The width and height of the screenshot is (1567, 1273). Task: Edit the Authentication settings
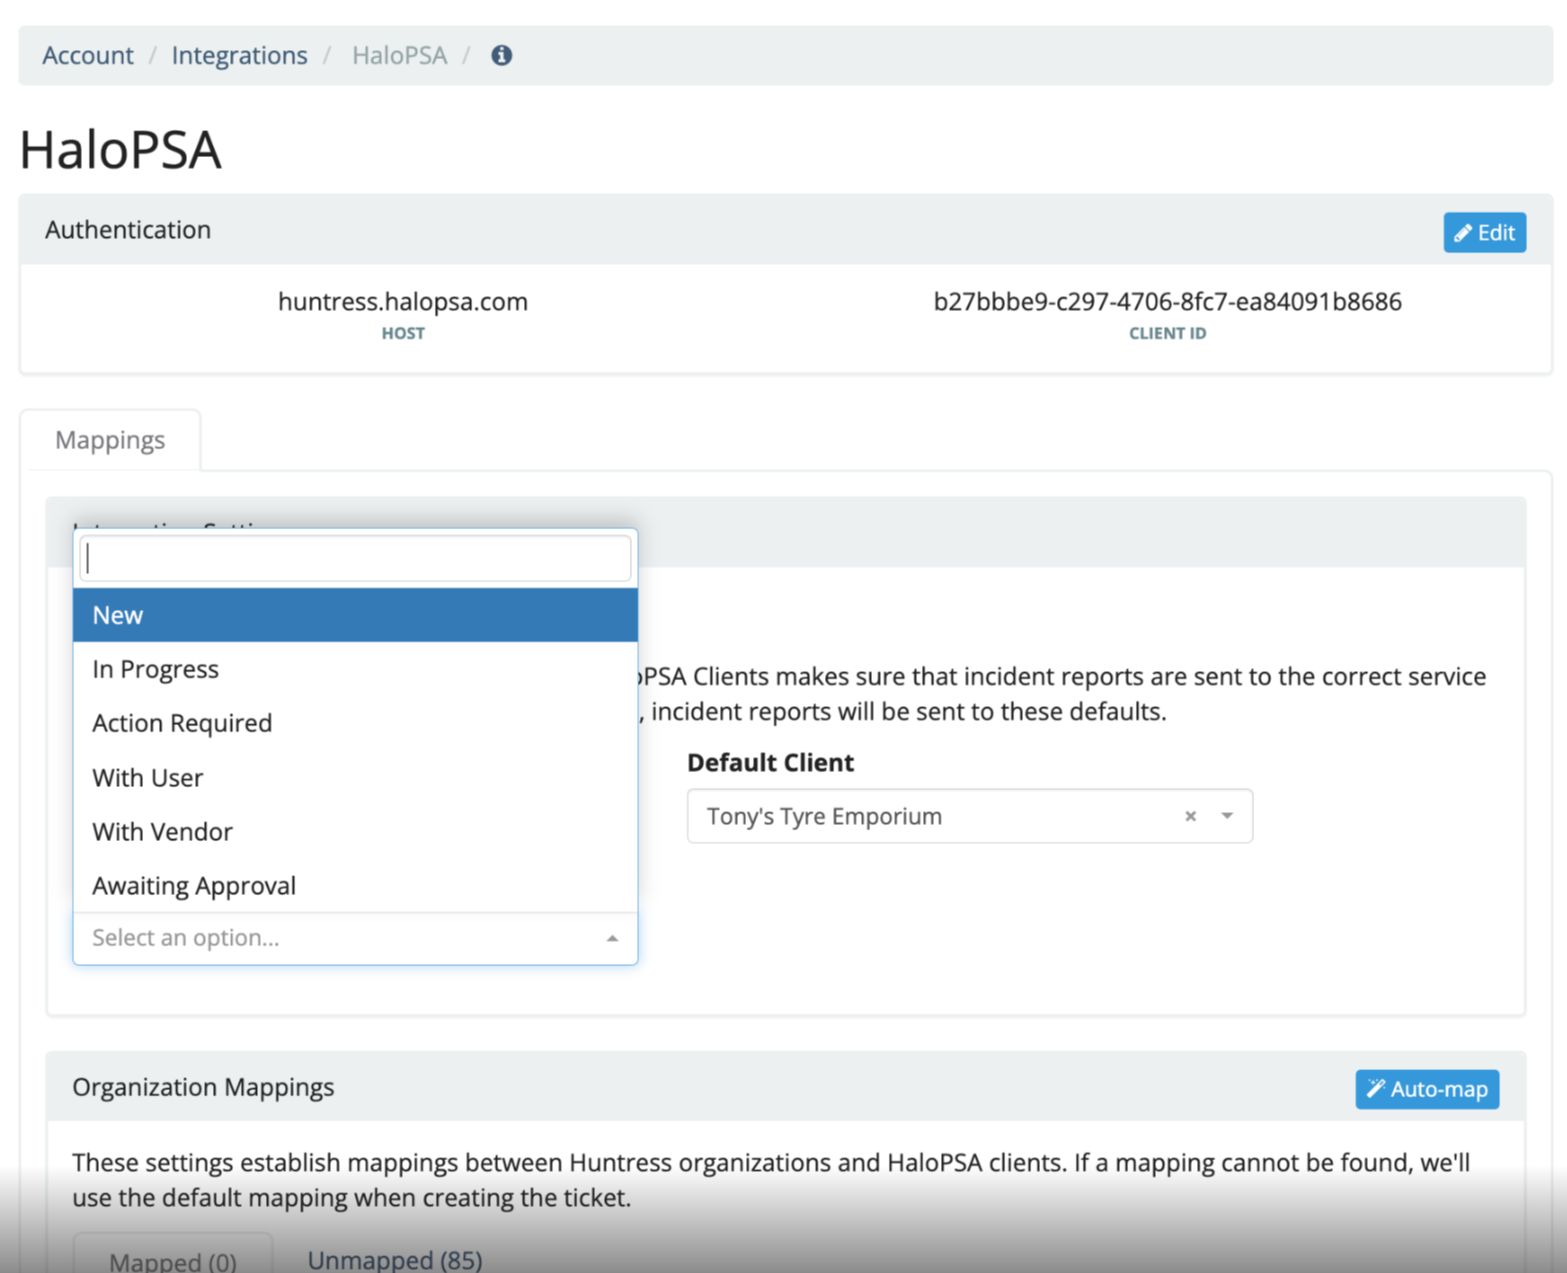(x=1484, y=233)
